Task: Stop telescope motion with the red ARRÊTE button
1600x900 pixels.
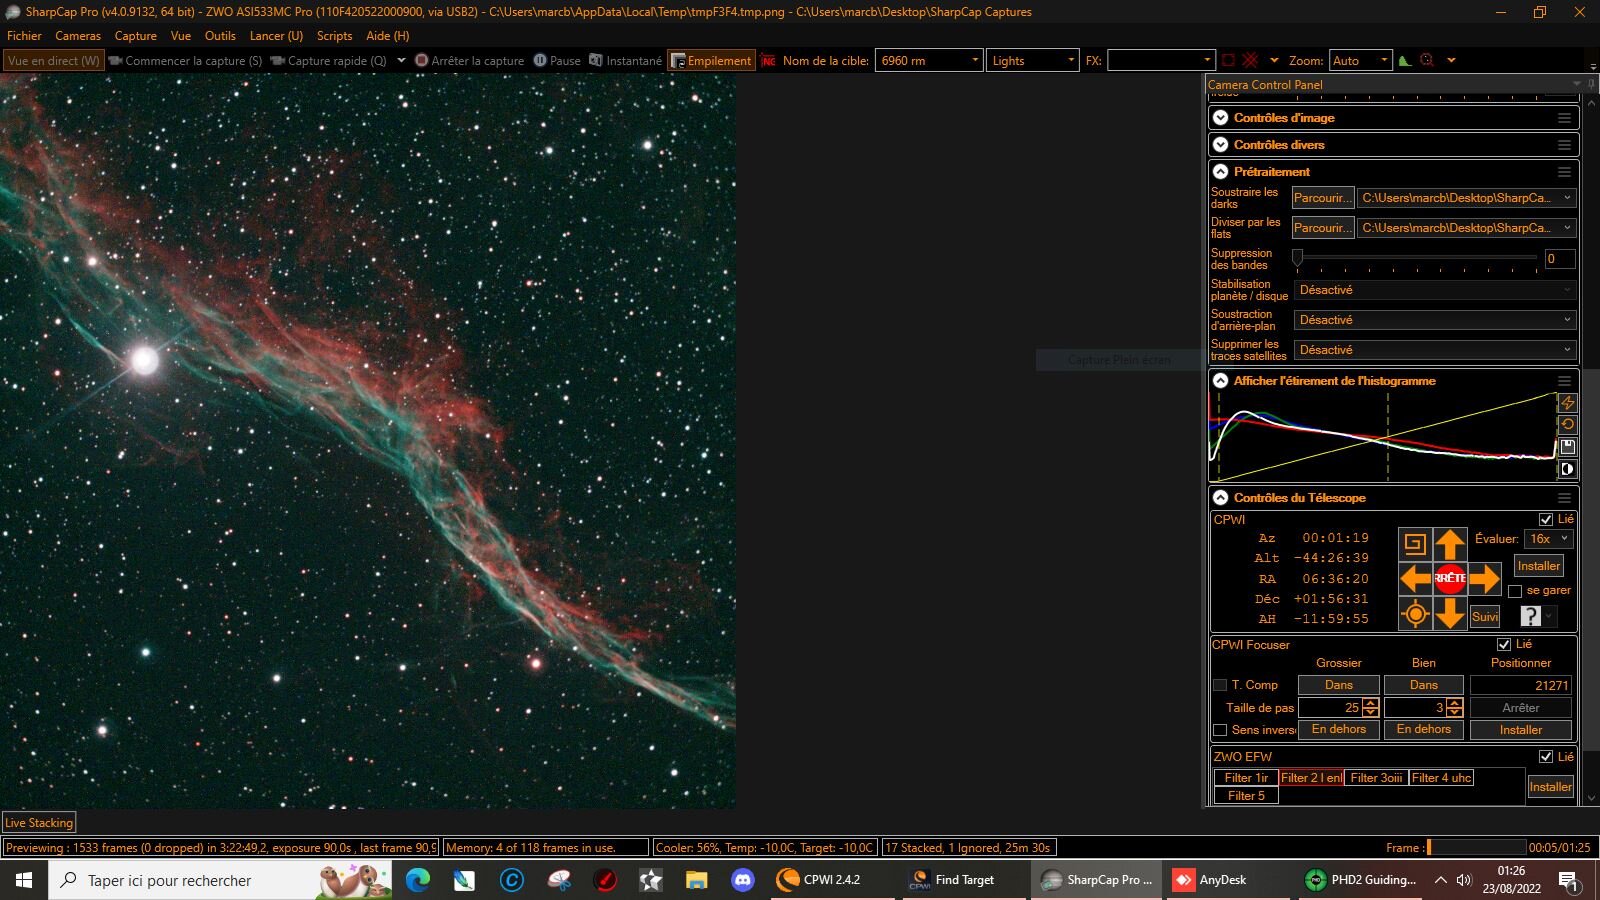Action: (x=1450, y=578)
